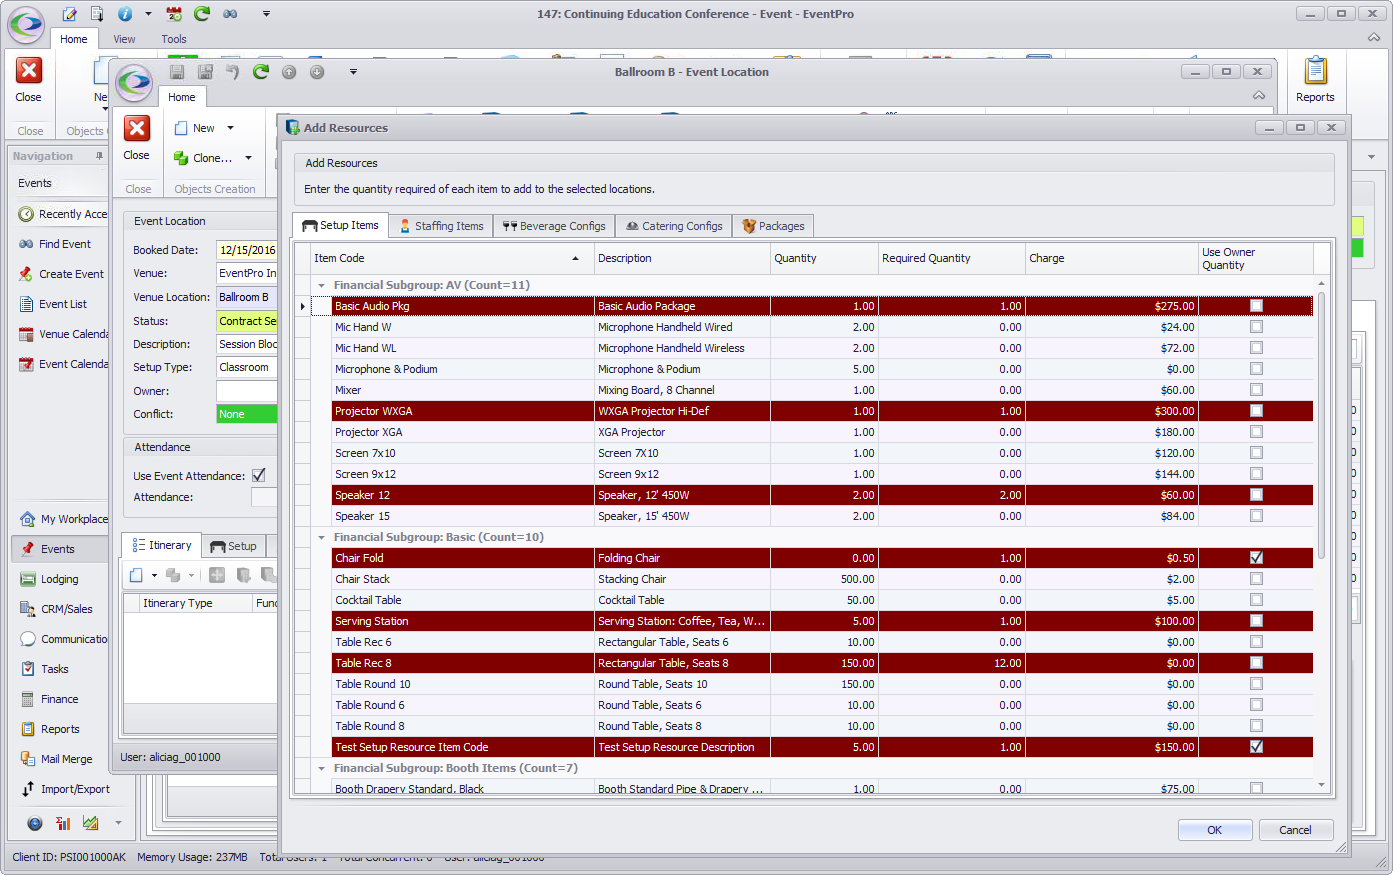Click the green refresh icon in main window toolbar

click(x=202, y=14)
